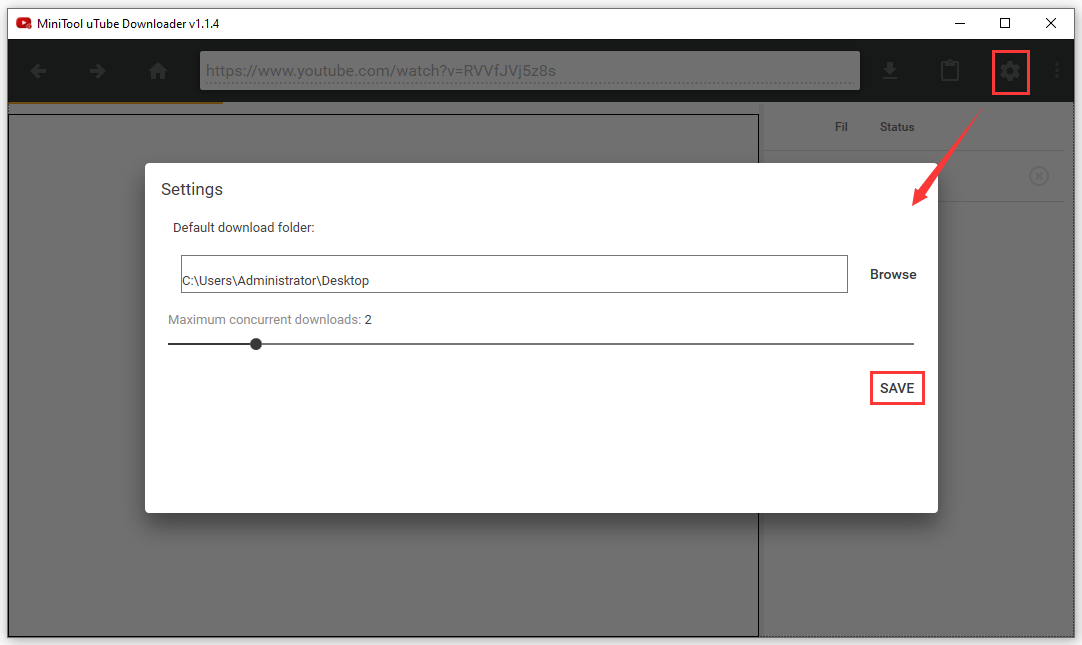Save the settings with SAVE button
This screenshot has width=1082, height=645.
[897, 388]
